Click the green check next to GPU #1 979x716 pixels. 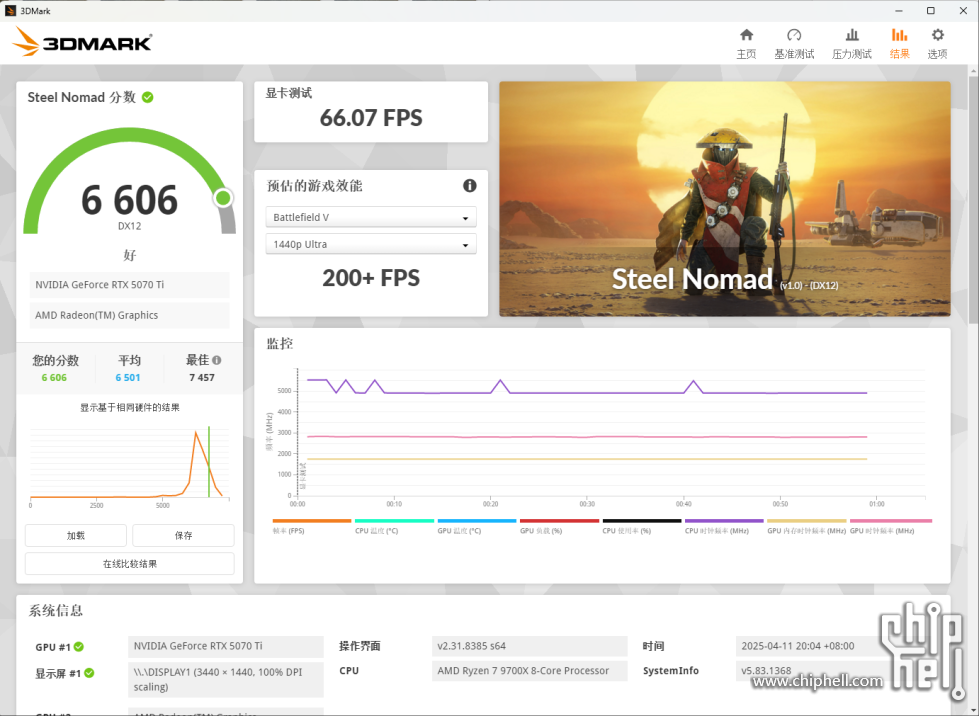79,647
